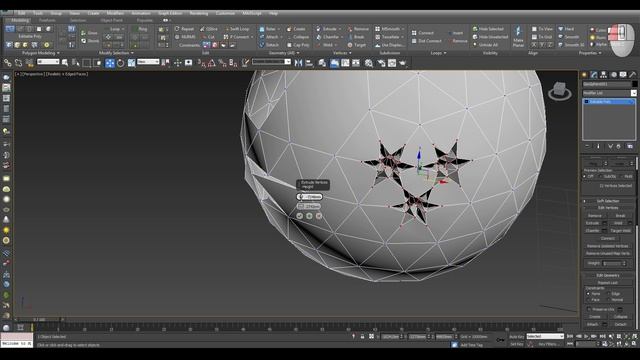Switch to the Freeform ribbon tab
This screenshot has width=640, height=360.
tap(47, 20)
